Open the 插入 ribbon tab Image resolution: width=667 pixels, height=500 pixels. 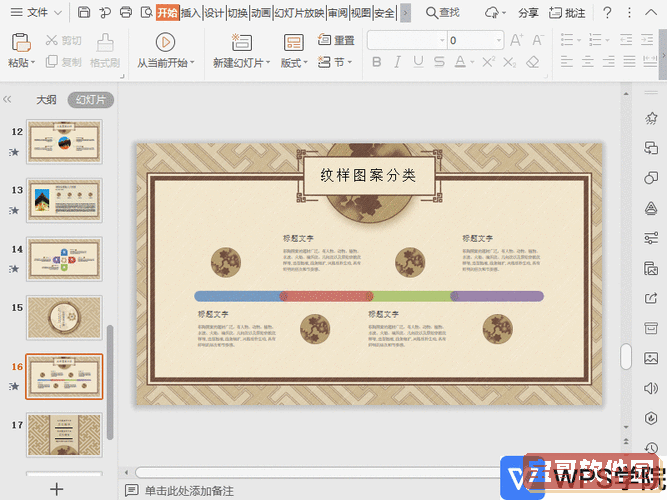pos(190,13)
